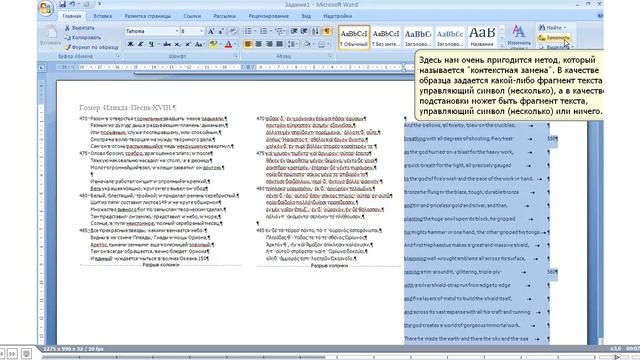This screenshot has width=640, height=360.
Task: Open the Рецензирование tab
Action: click(x=269, y=16)
